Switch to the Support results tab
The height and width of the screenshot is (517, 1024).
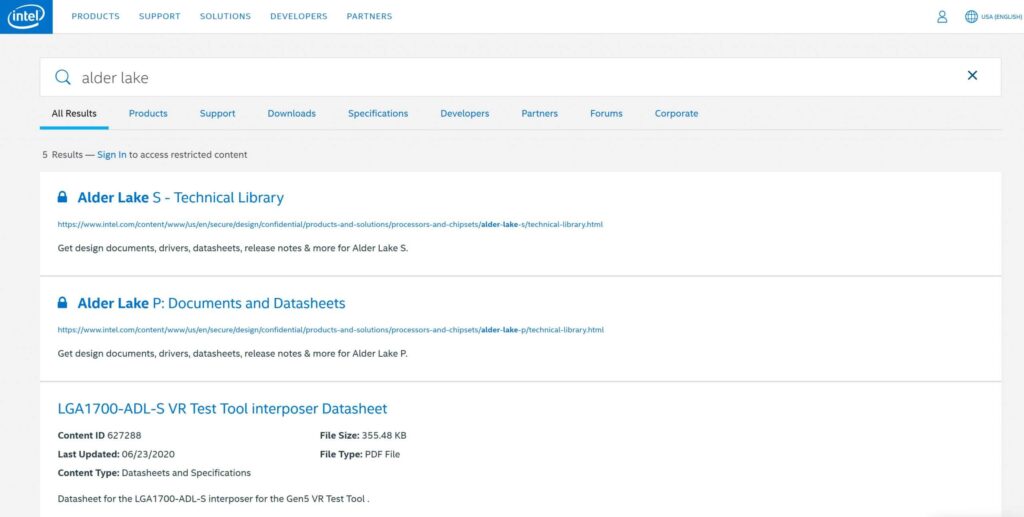217,114
